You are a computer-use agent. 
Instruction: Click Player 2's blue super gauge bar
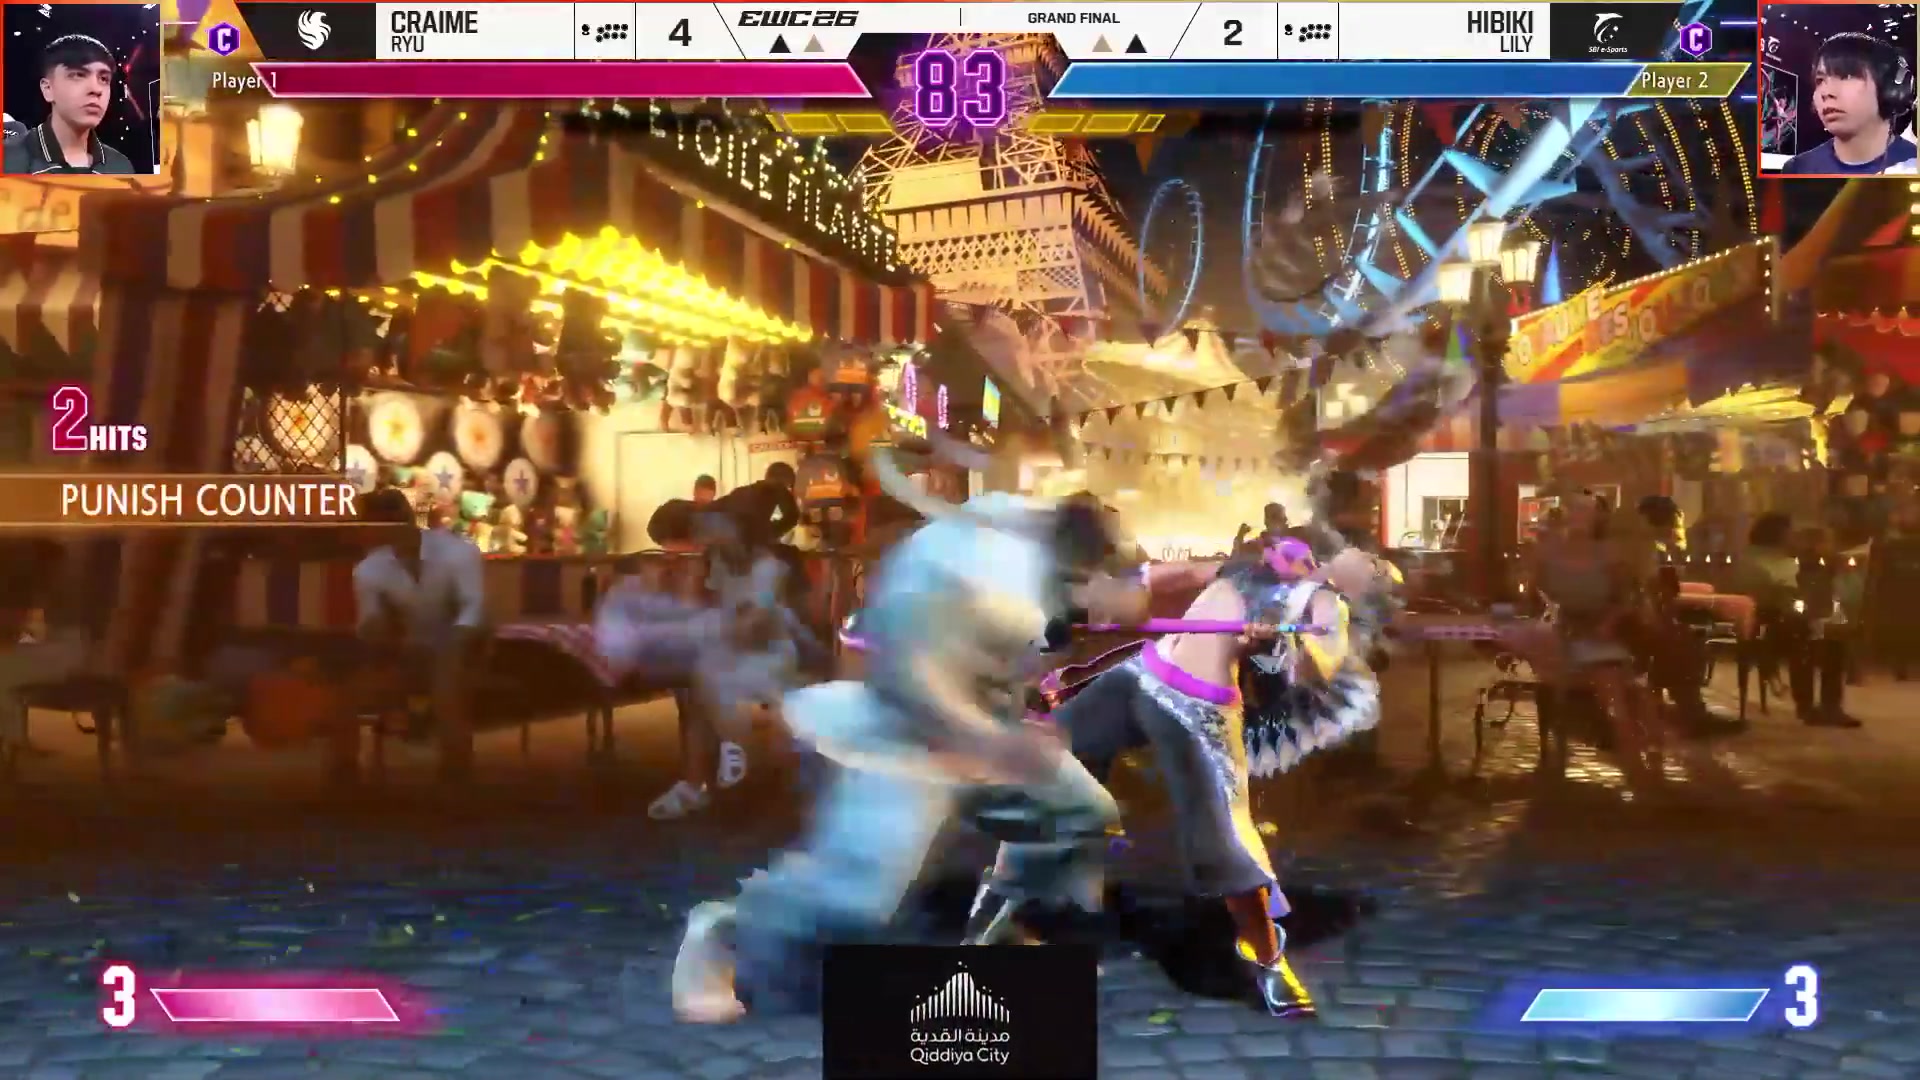[x=1645, y=1005]
